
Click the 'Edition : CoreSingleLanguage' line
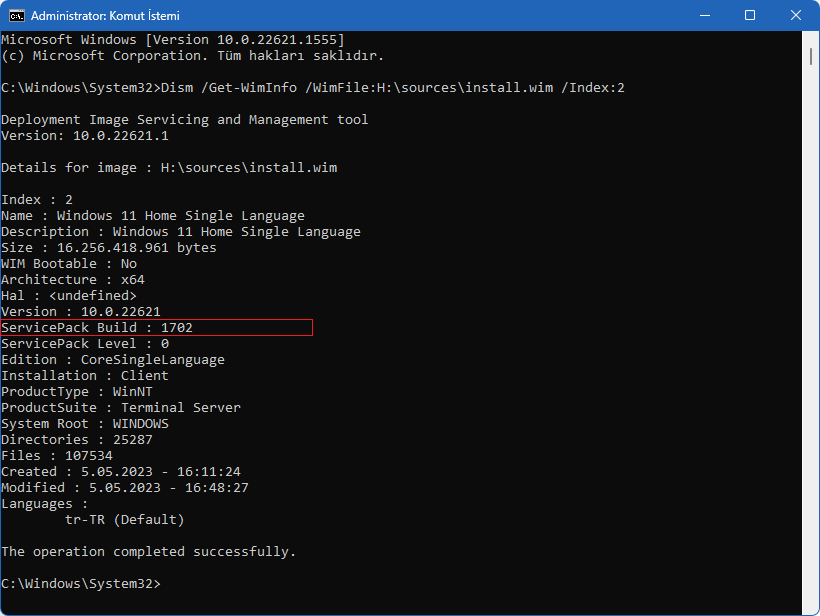pyautogui.click(x=113, y=360)
